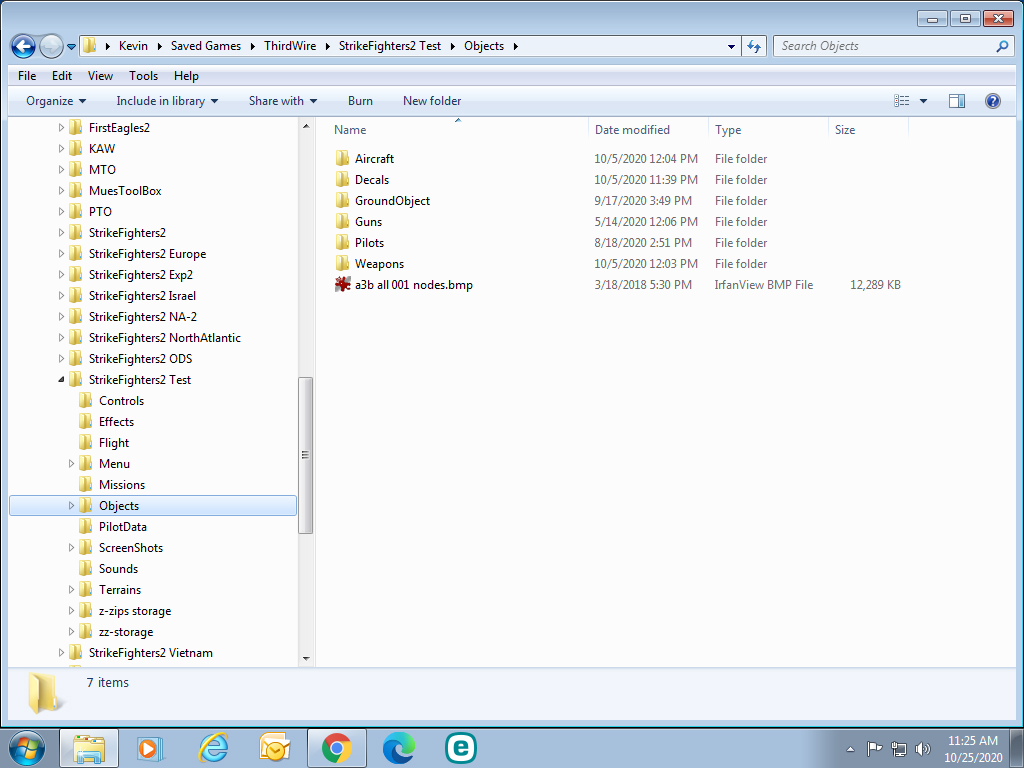Click the Burn button
1024x768 pixels.
[360, 101]
